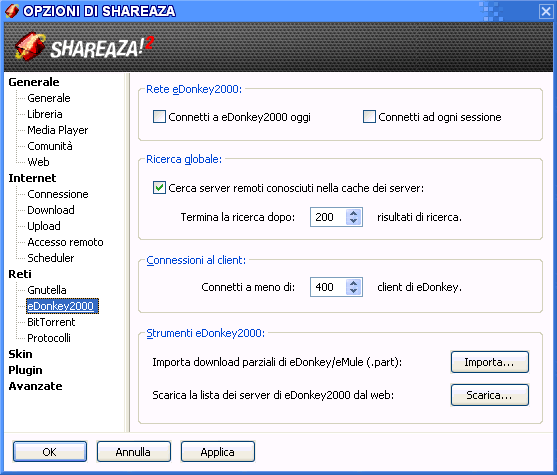Screen dimensions: 557x475
Task: Select Protocolli in the tree
Action: click(49, 338)
